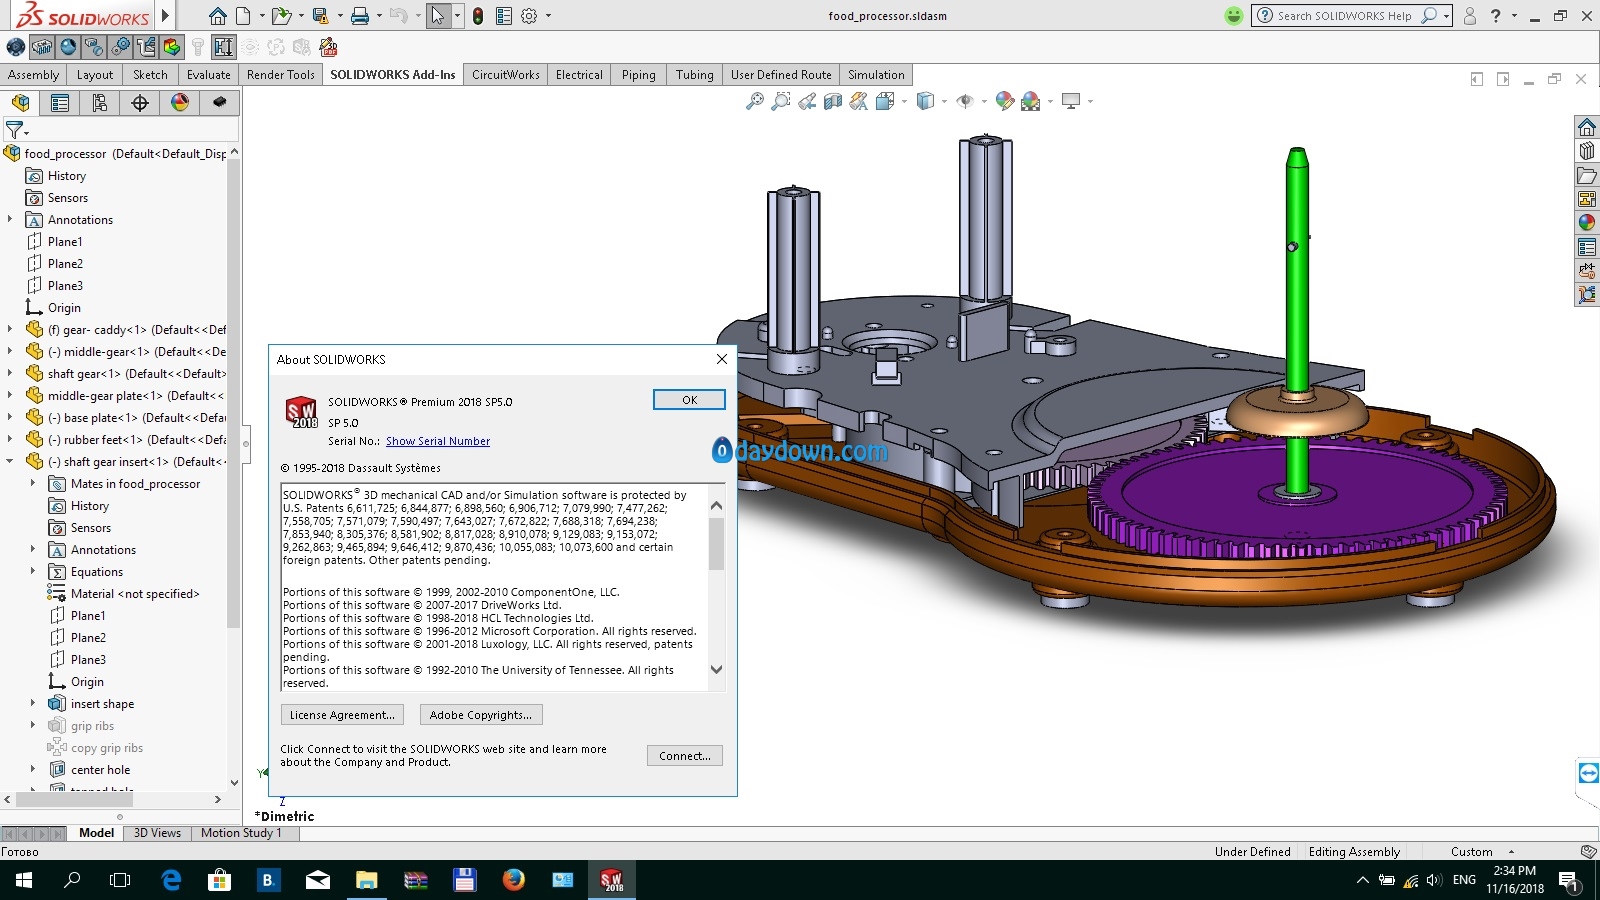This screenshot has width=1600, height=900.
Task: Open the Apply Scene dropdown arrow
Action: coord(1050,101)
